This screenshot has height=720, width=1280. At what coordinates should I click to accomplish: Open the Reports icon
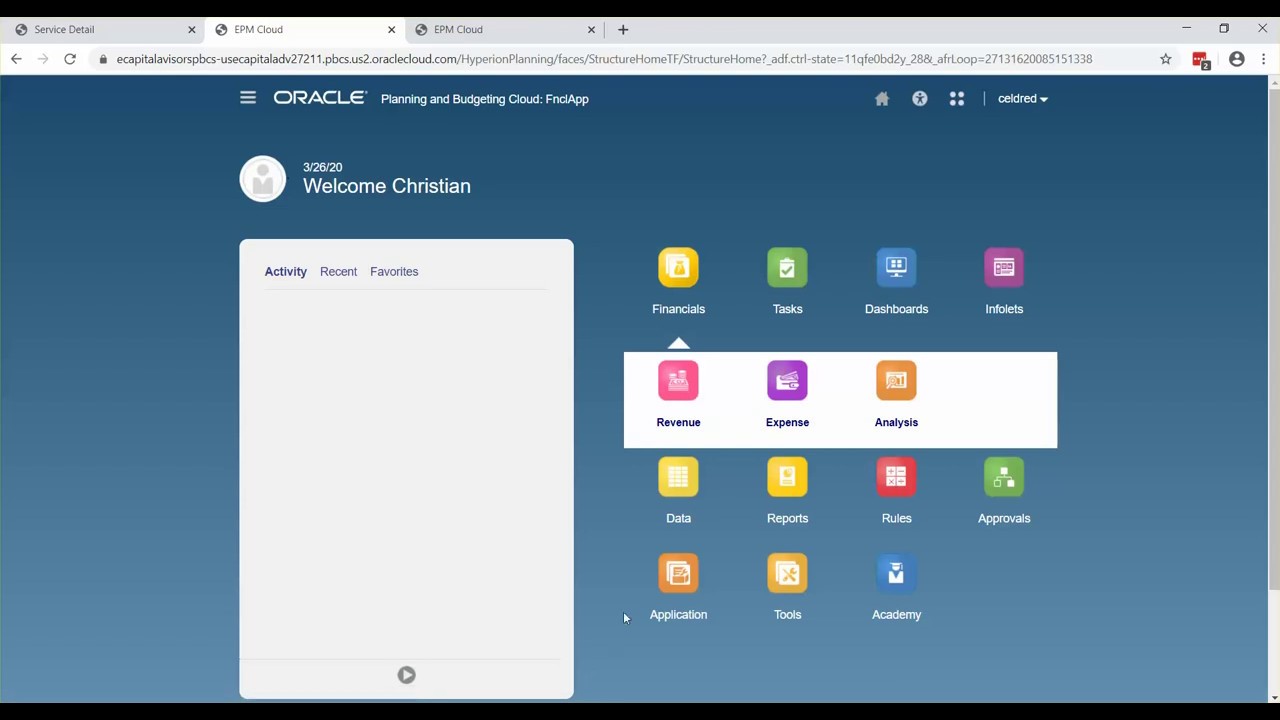pos(787,477)
